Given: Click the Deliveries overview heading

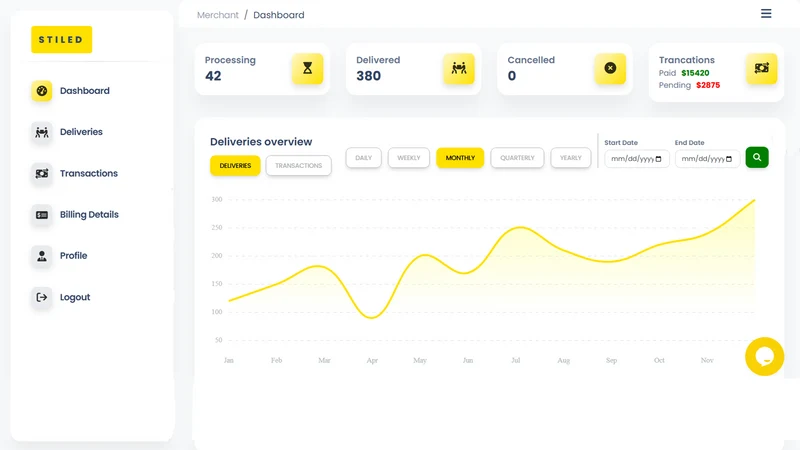Looking at the screenshot, I should pyautogui.click(x=261, y=142).
